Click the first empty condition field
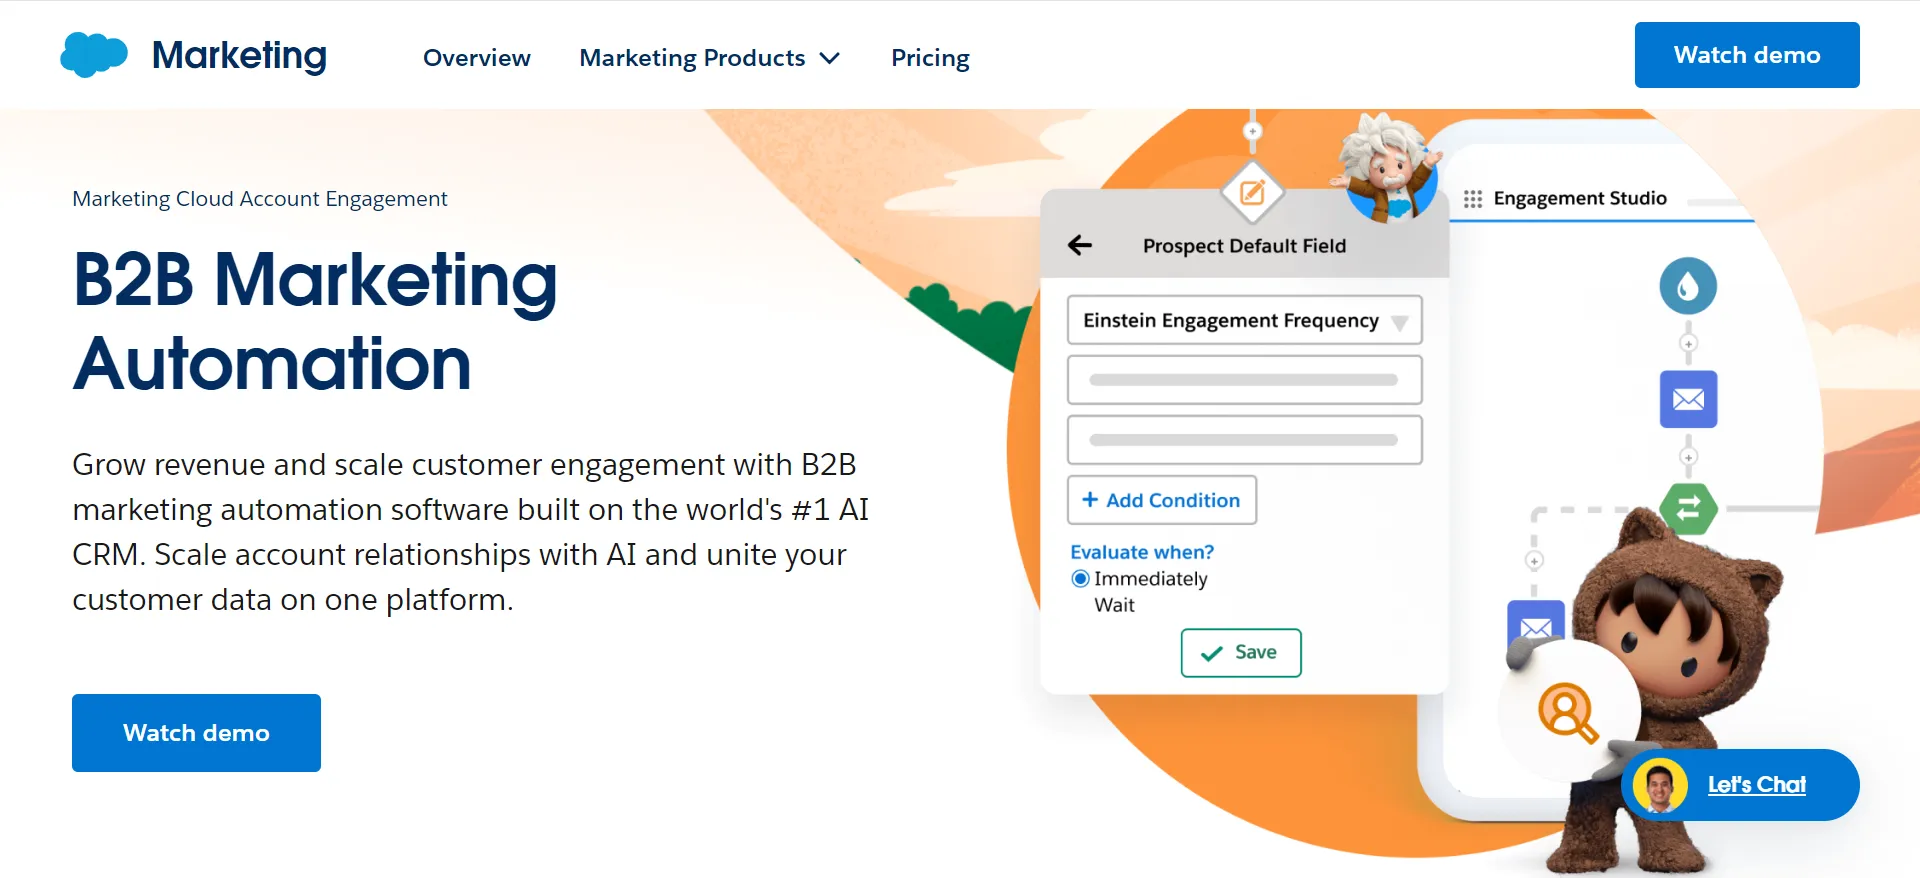This screenshot has width=1920, height=878. (1244, 380)
